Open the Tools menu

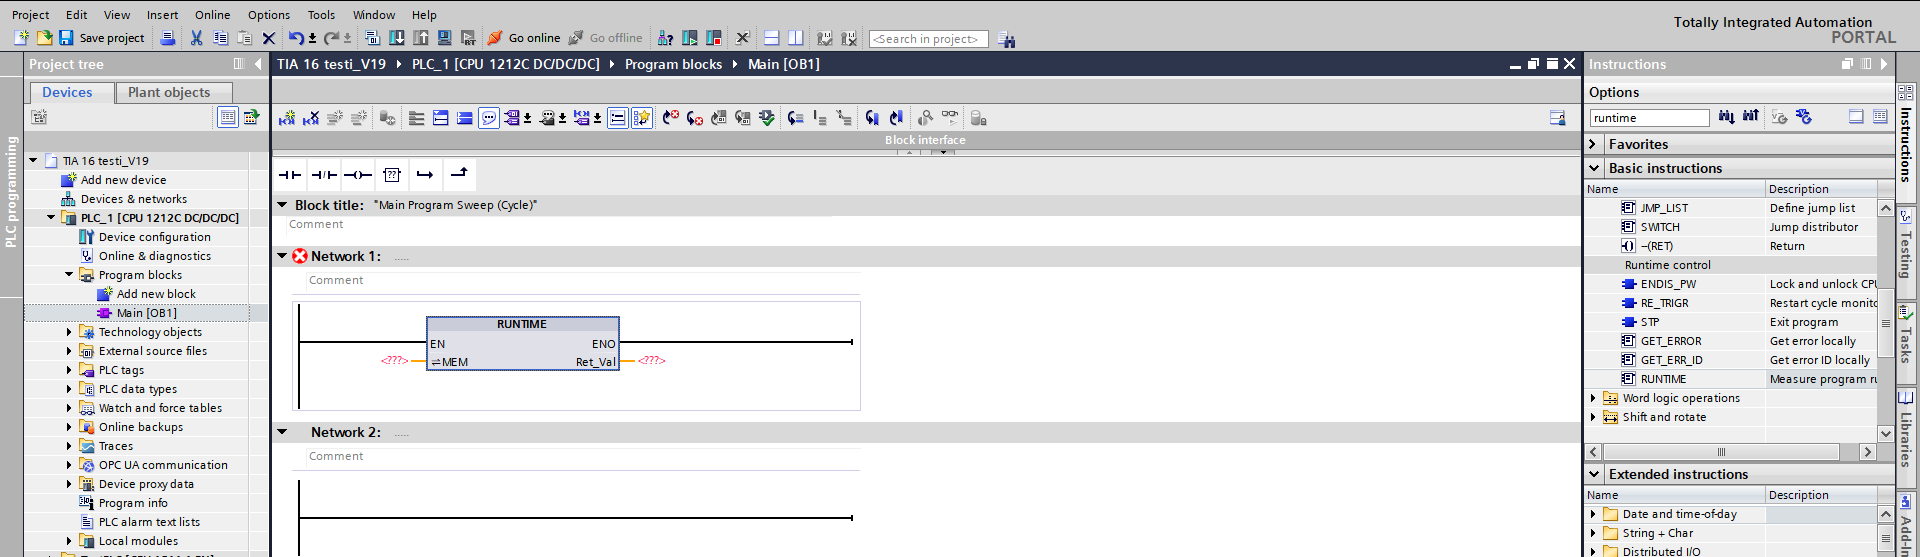(321, 15)
